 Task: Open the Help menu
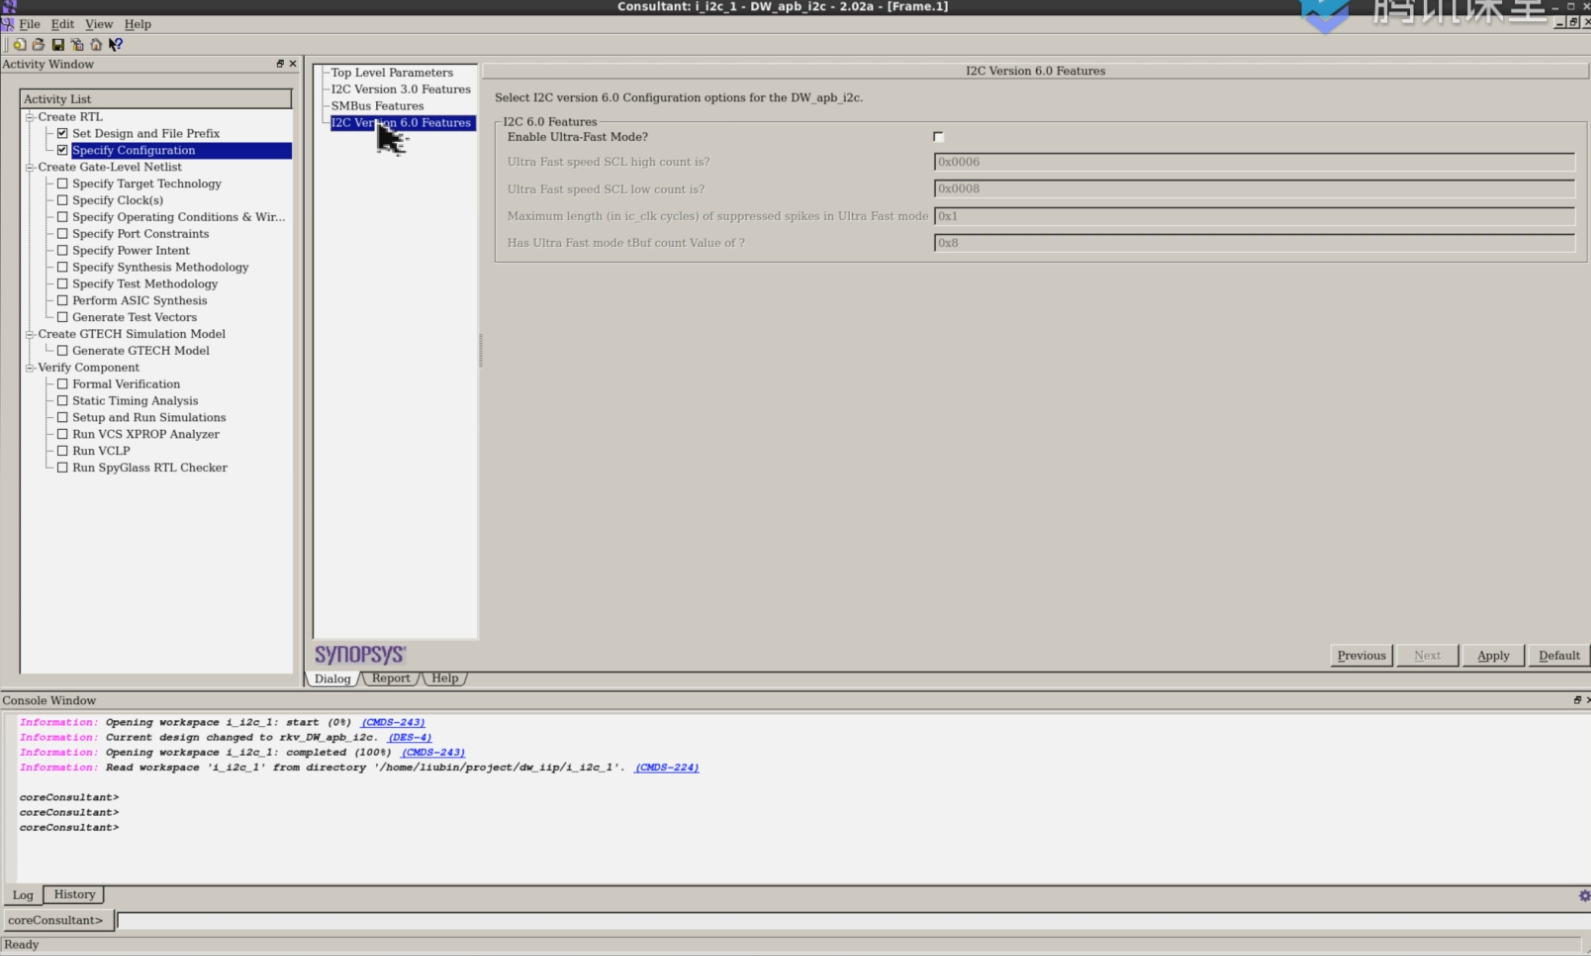point(137,24)
